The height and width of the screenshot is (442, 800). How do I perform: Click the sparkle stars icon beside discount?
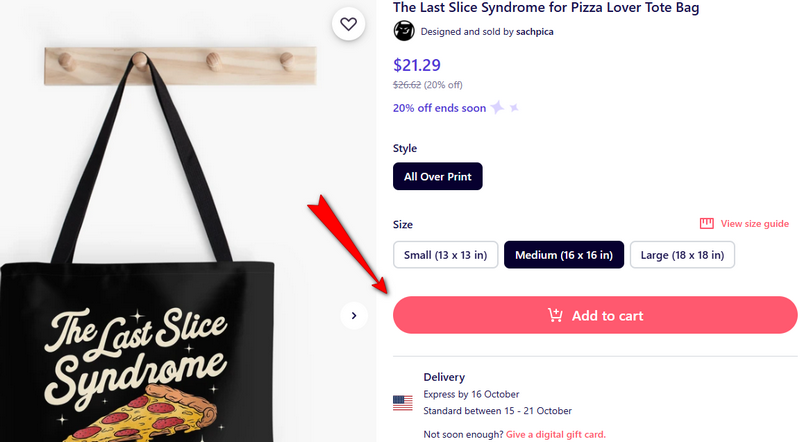click(504, 108)
